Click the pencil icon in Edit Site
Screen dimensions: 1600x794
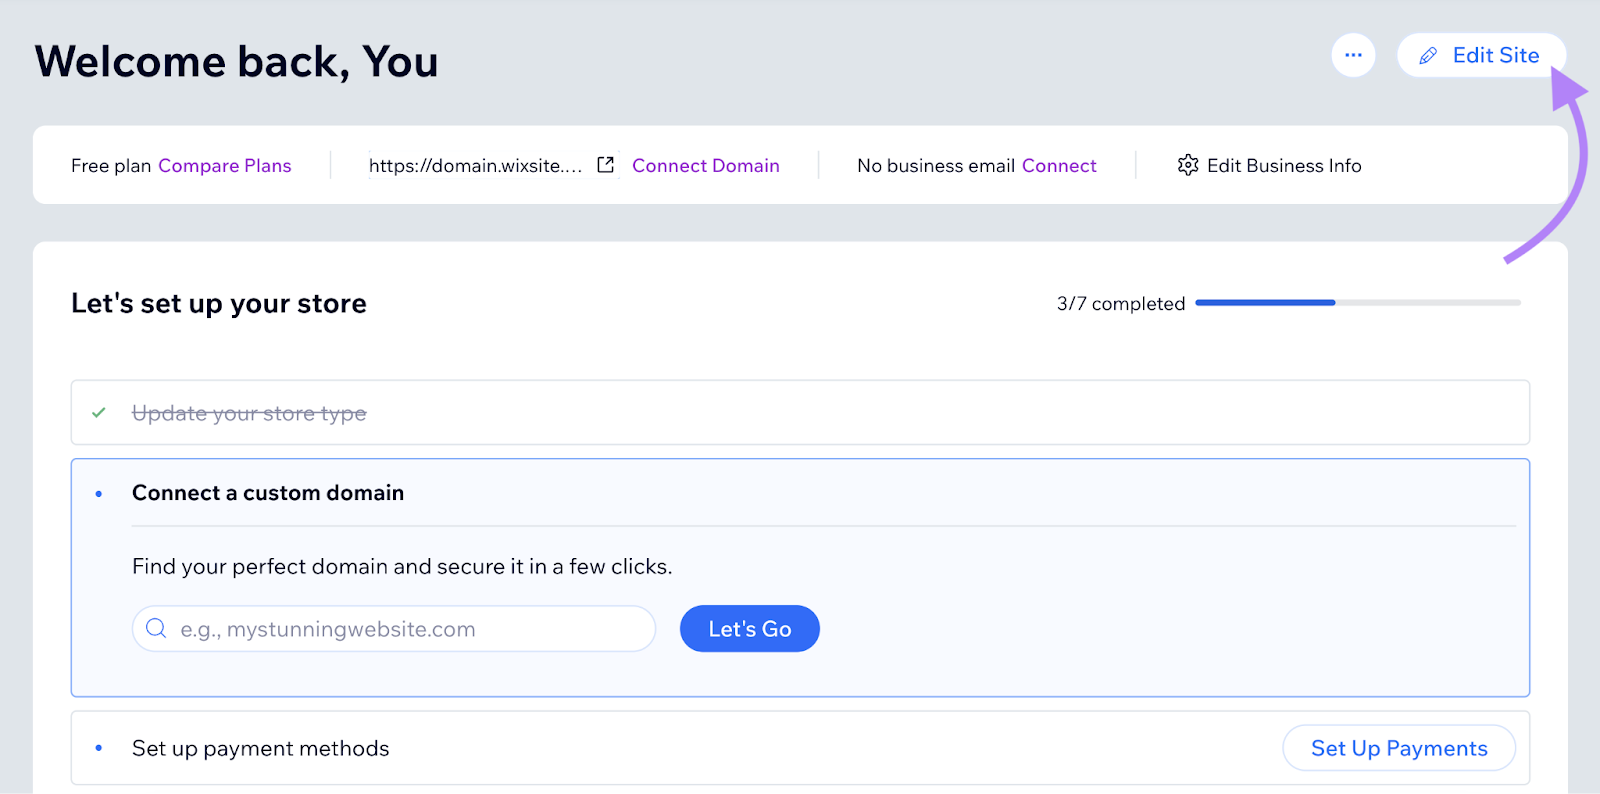click(x=1428, y=56)
